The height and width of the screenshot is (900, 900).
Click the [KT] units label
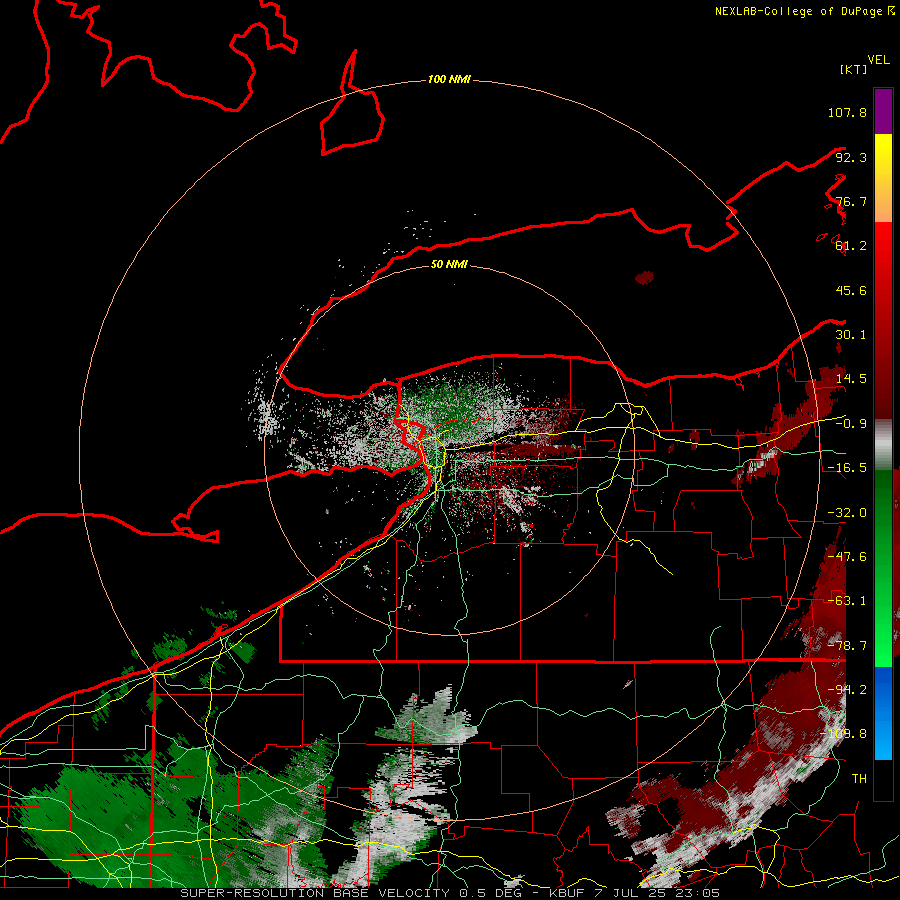[x=853, y=69]
